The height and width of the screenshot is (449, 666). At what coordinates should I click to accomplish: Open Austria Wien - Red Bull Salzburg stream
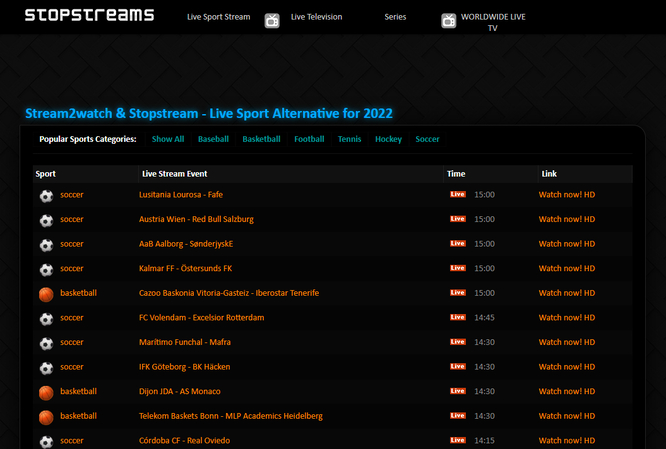[196, 219]
